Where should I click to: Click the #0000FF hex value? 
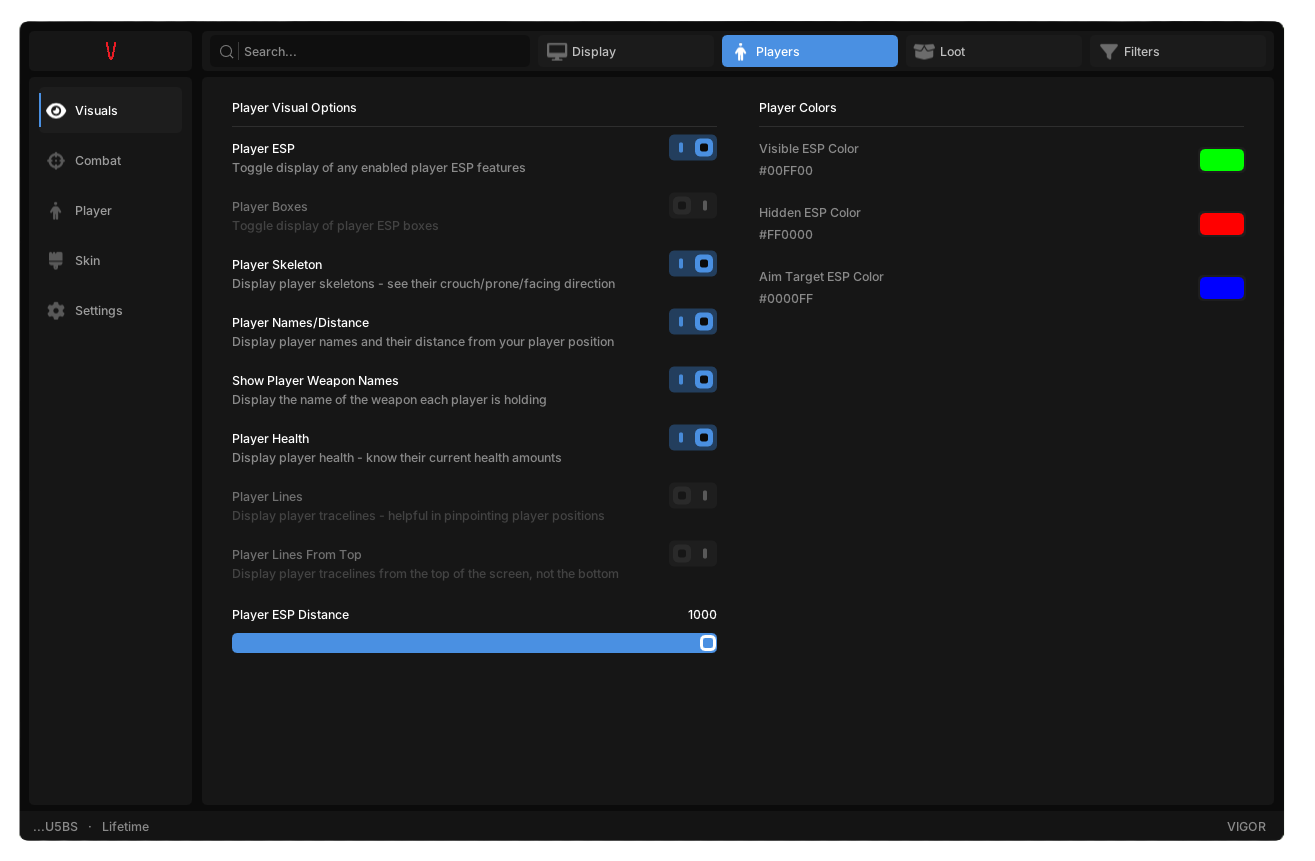pos(786,299)
